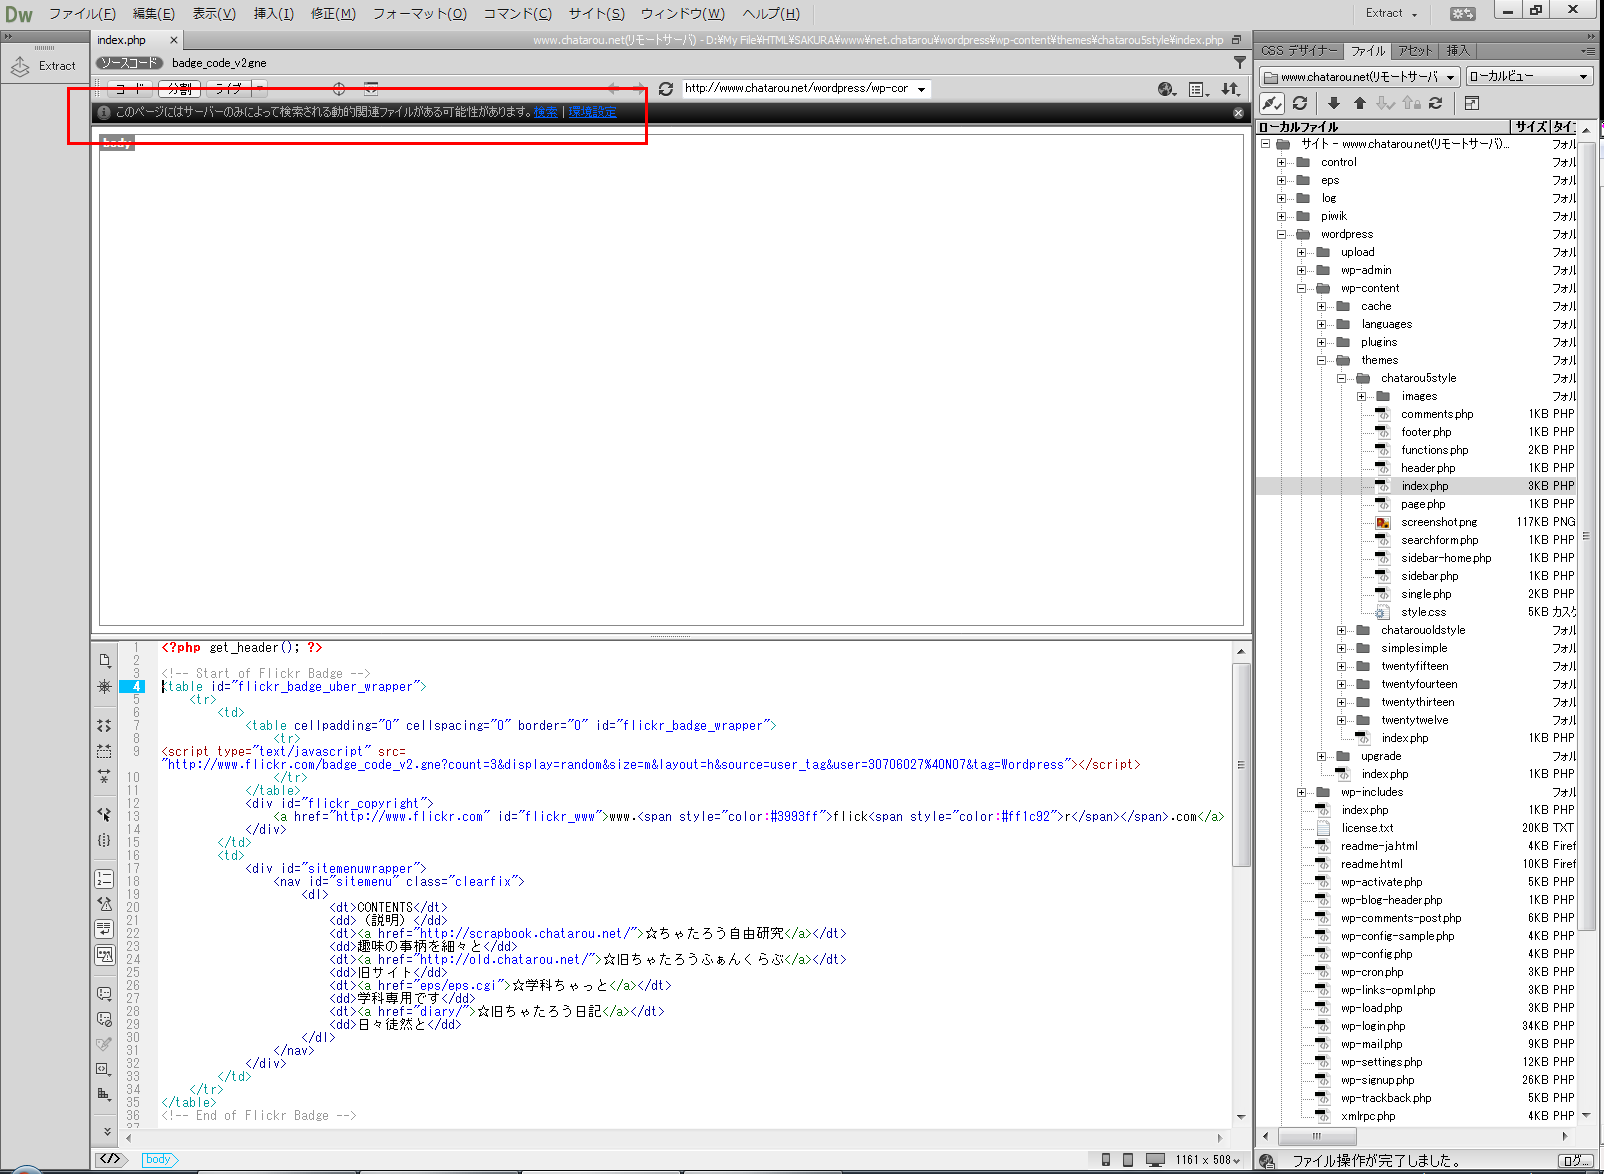Click the Apply Comment icon
The width and height of the screenshot is (1604, 1174).
coord(105,994)
